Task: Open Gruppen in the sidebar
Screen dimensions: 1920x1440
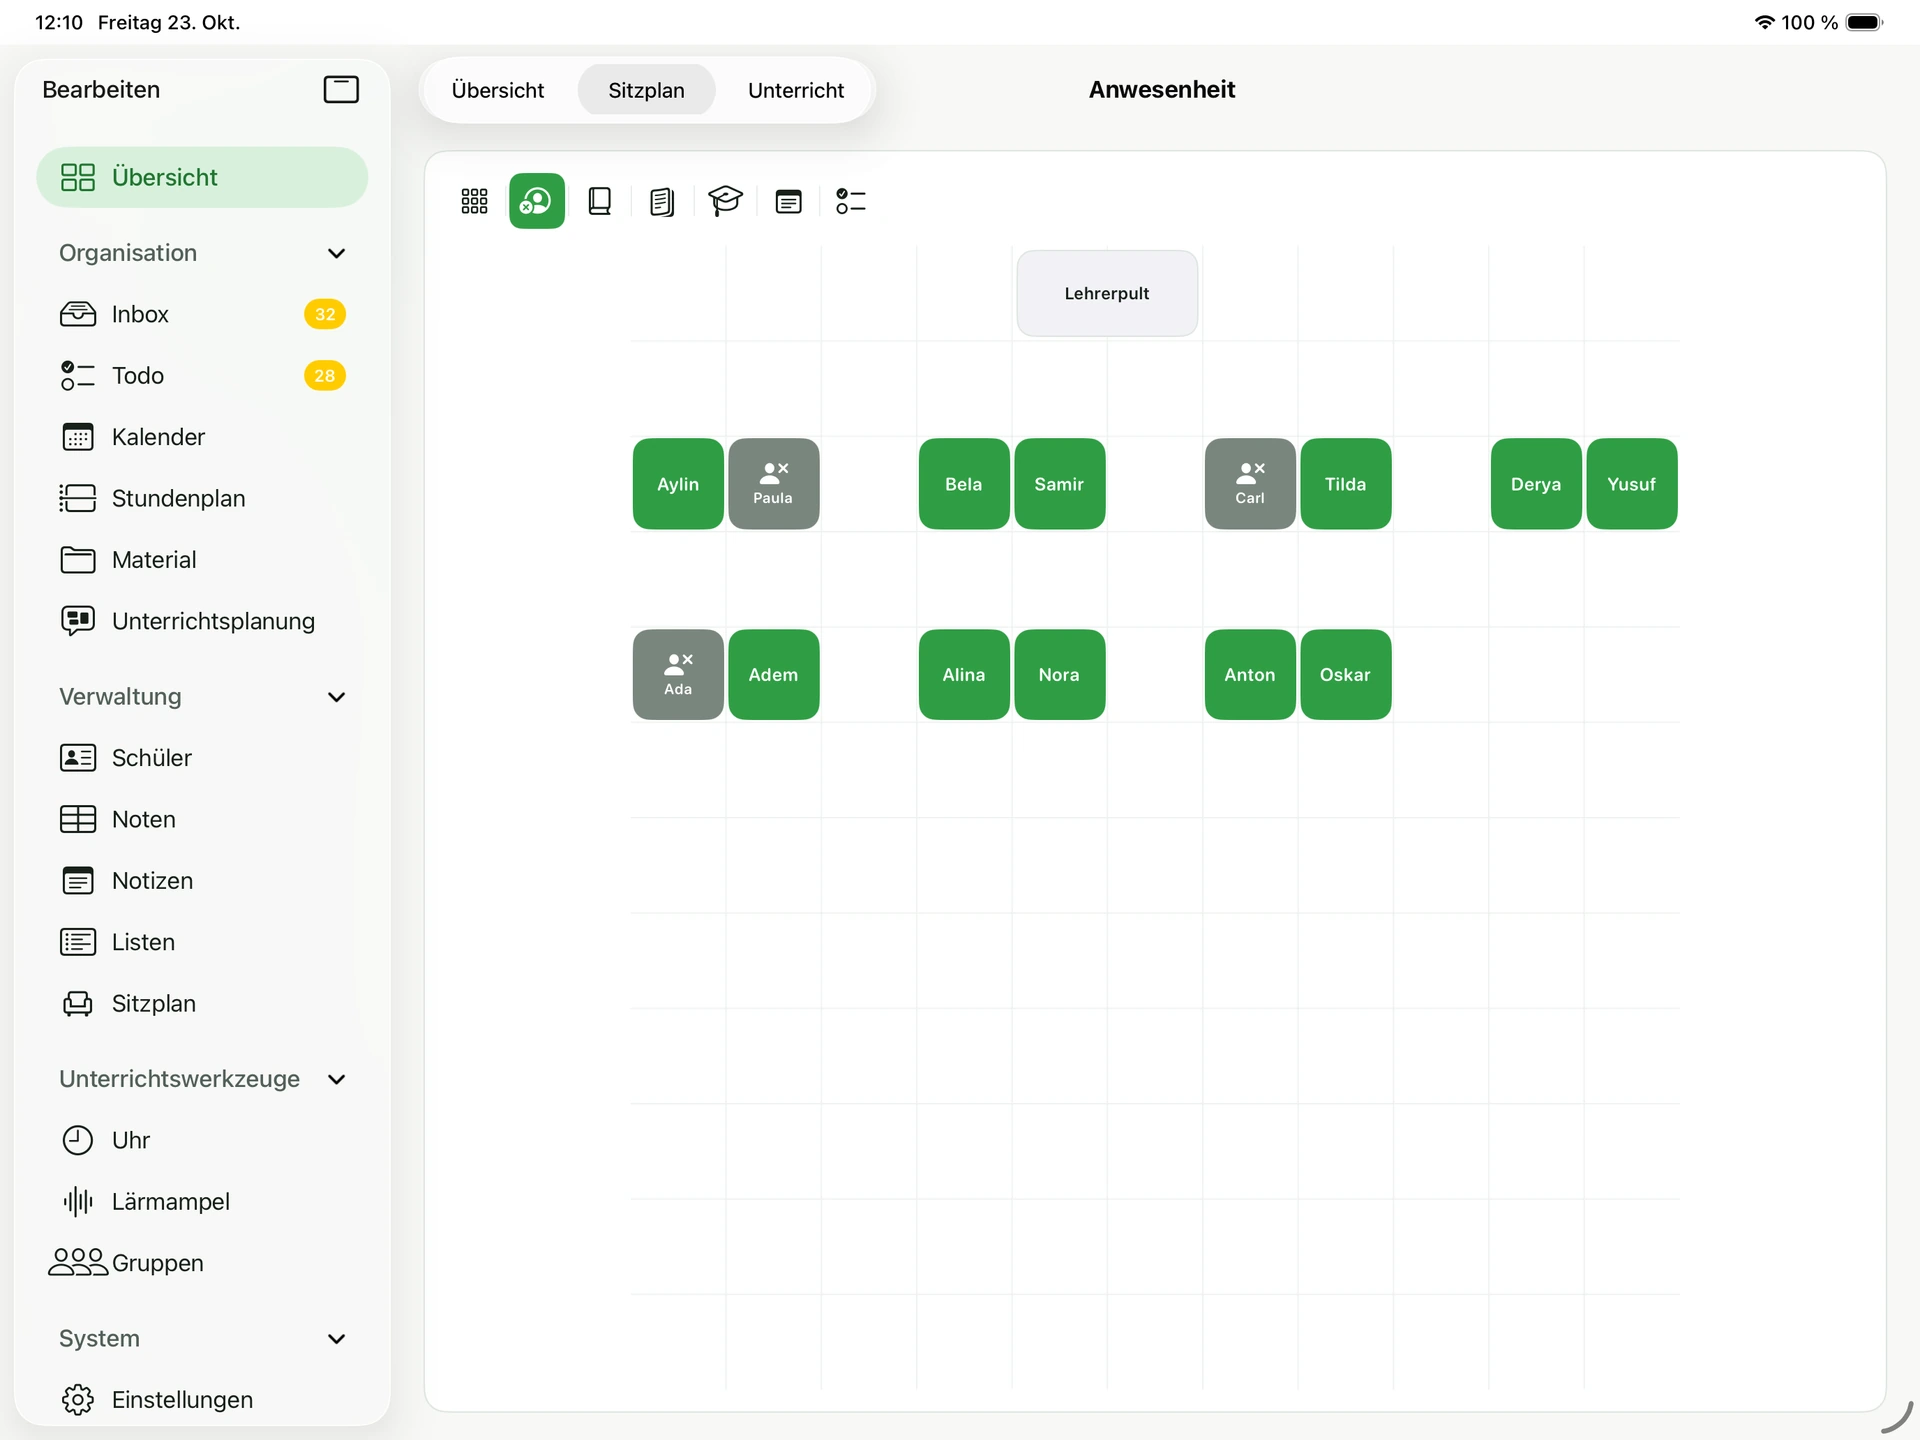Action: 202,1263
